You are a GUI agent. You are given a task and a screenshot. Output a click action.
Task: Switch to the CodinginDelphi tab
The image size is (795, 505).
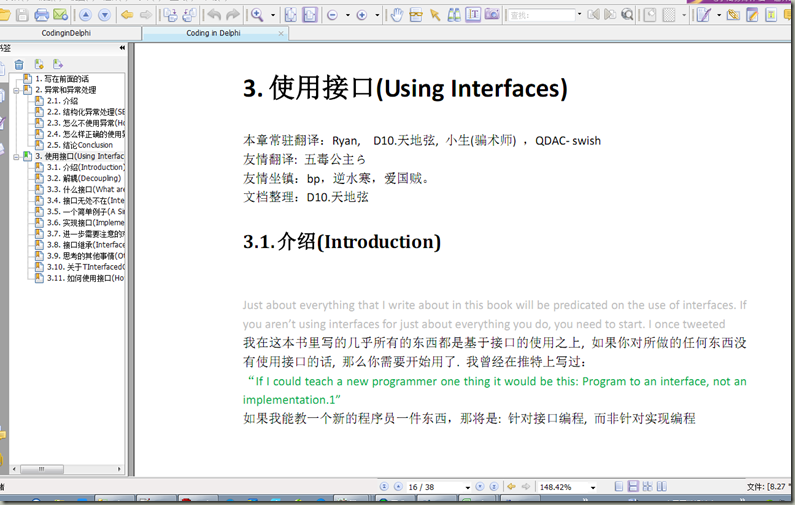click(x=66, y=33)
